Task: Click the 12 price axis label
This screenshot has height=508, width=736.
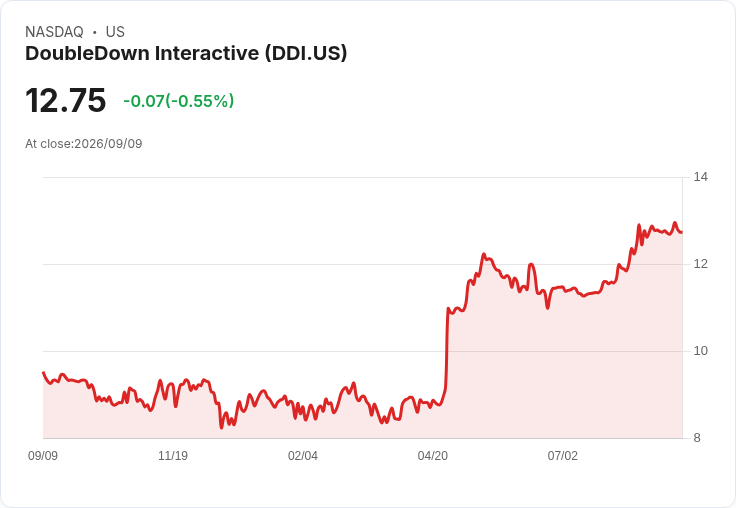Action: pyautogui.click(x=700, y=264)
